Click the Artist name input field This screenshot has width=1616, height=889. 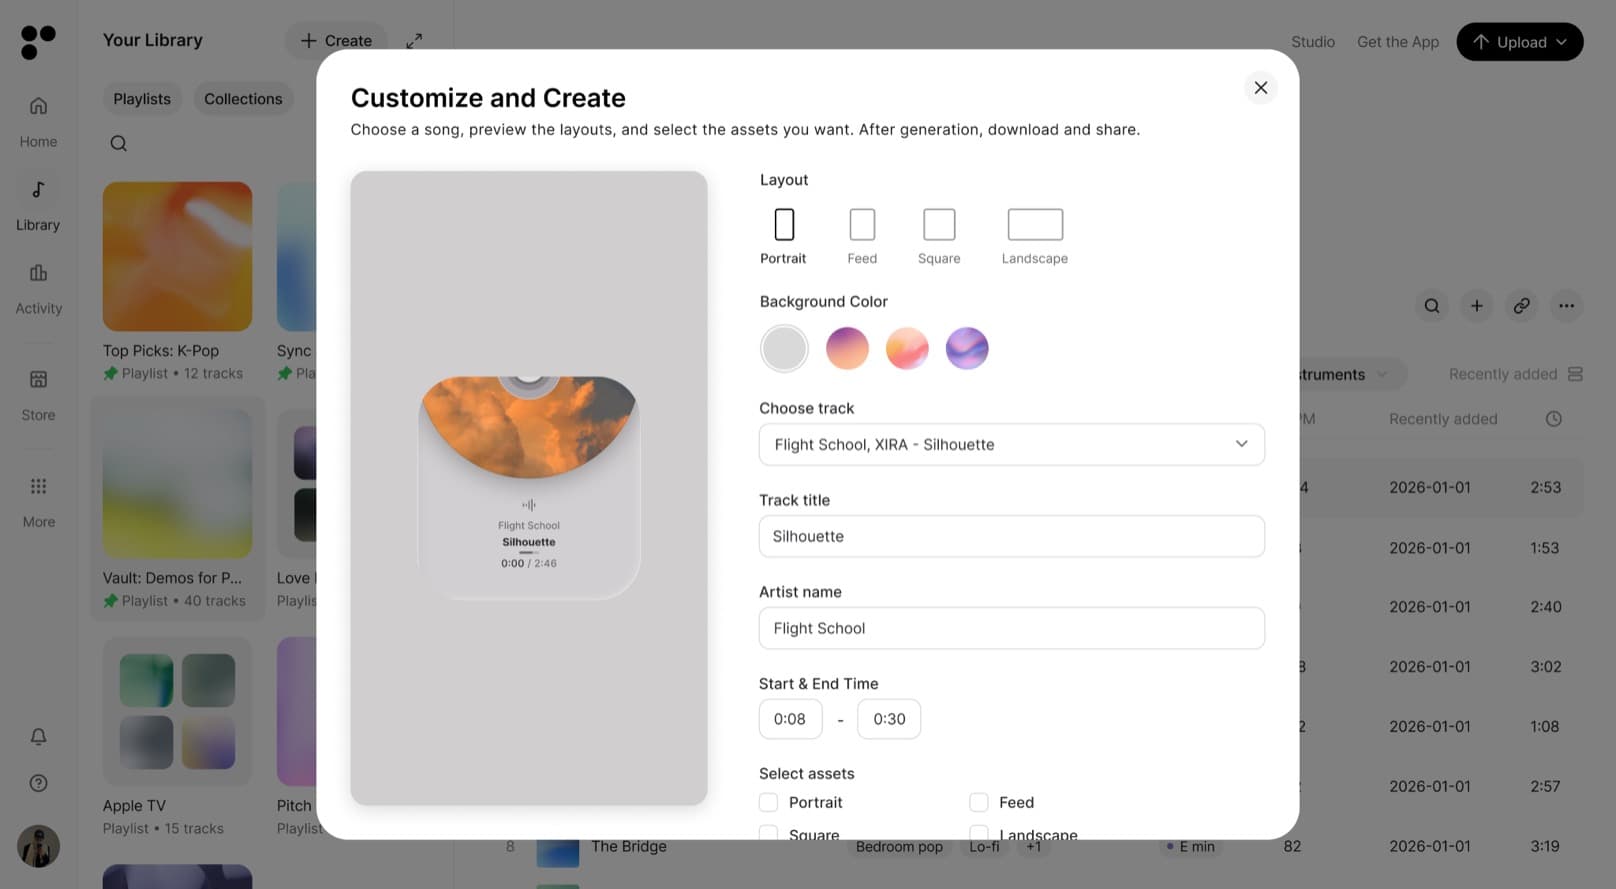pyautogui.click(x=1011, y=628)
